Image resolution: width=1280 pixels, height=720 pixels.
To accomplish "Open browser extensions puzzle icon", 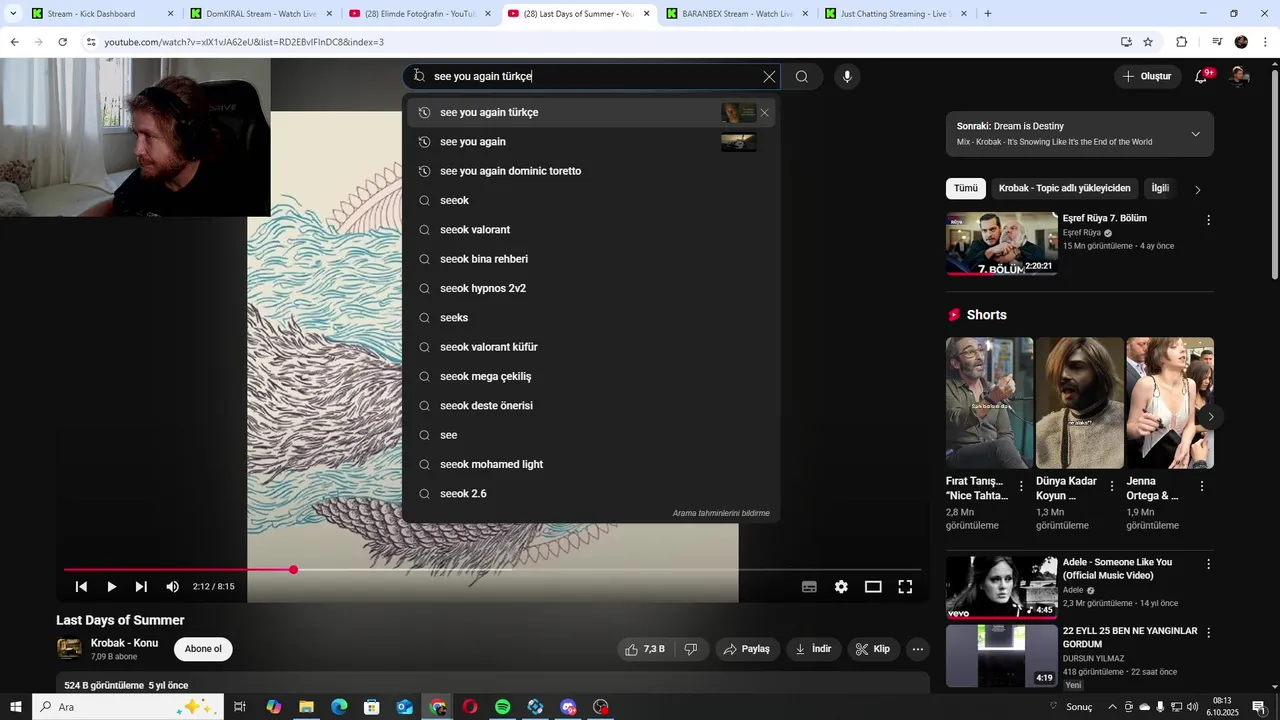I will coord(1181,42).
